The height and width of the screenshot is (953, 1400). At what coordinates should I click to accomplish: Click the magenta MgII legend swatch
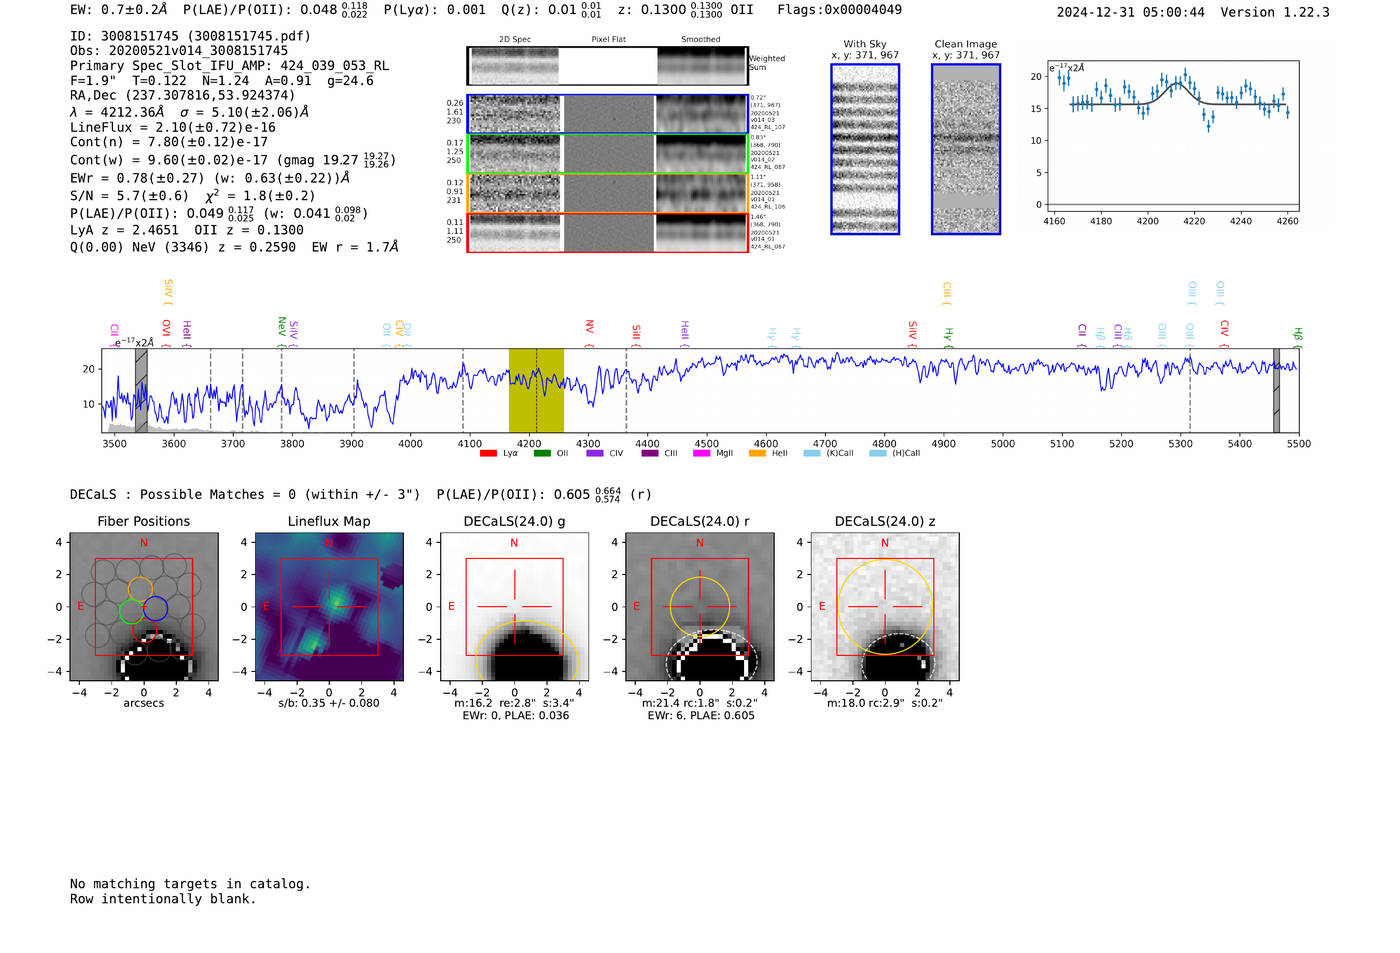702,453
